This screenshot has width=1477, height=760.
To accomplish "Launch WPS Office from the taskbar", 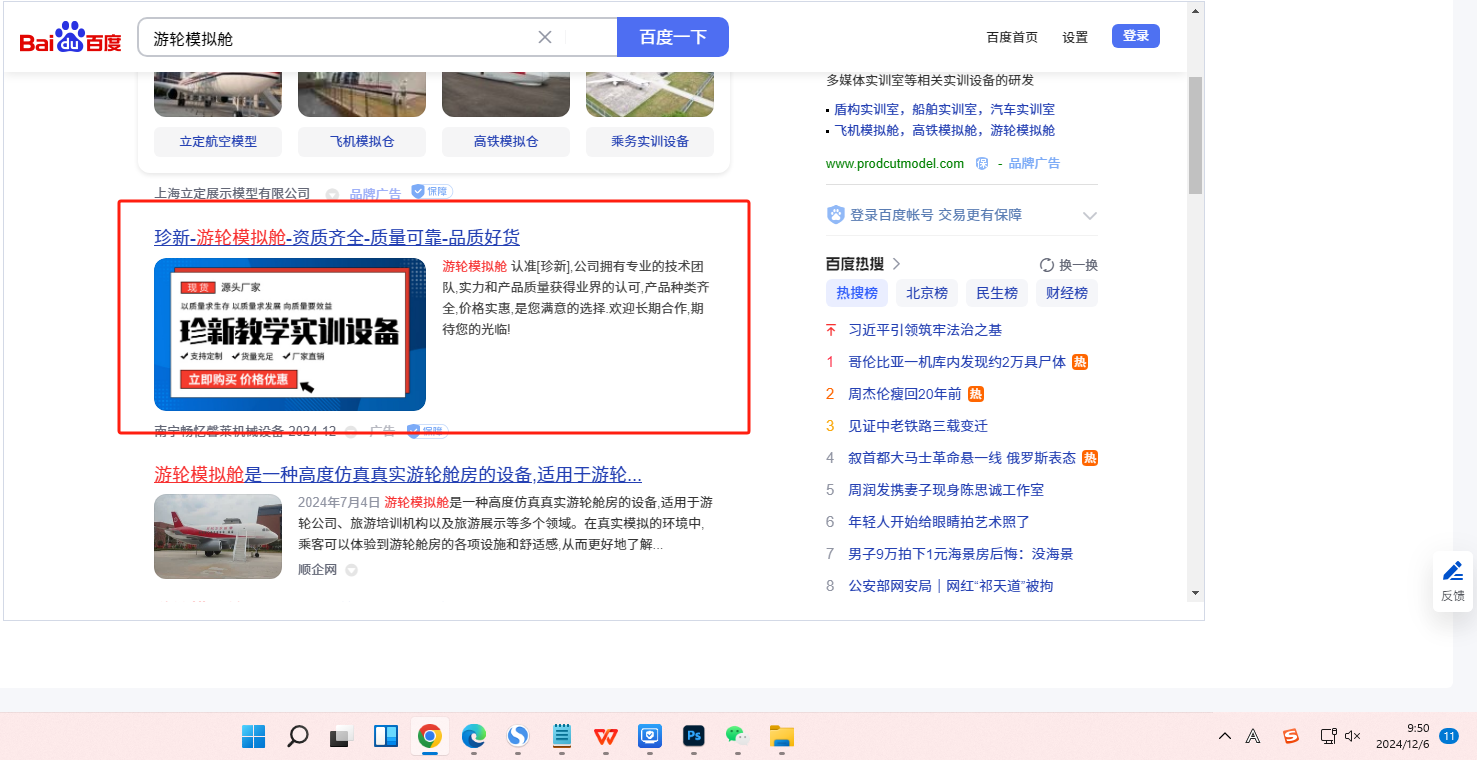I will 605,737.
